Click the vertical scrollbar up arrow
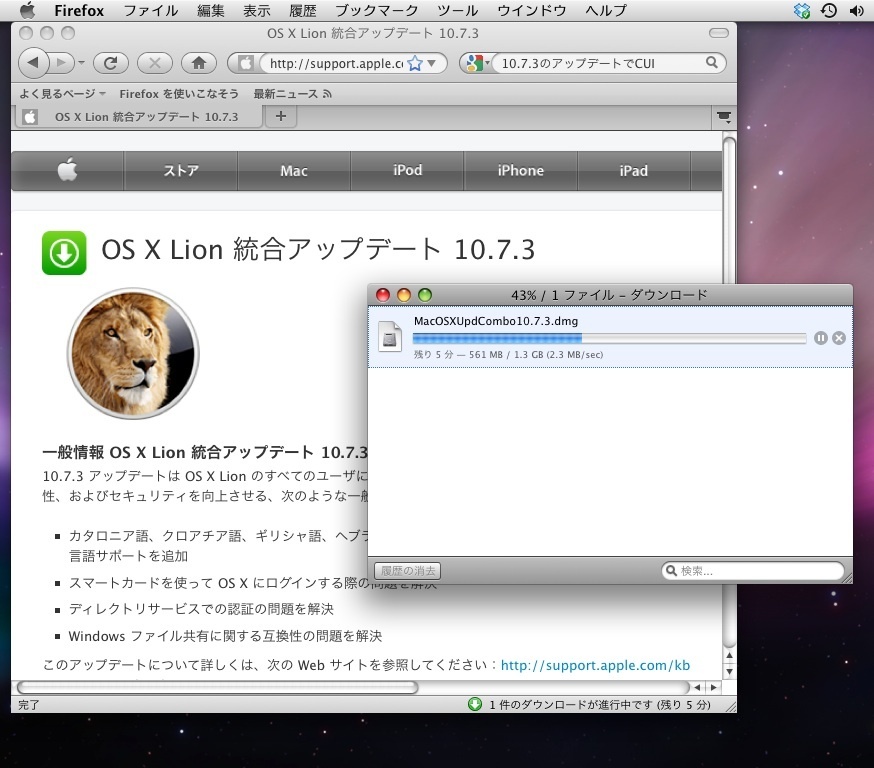 (729, 655)
